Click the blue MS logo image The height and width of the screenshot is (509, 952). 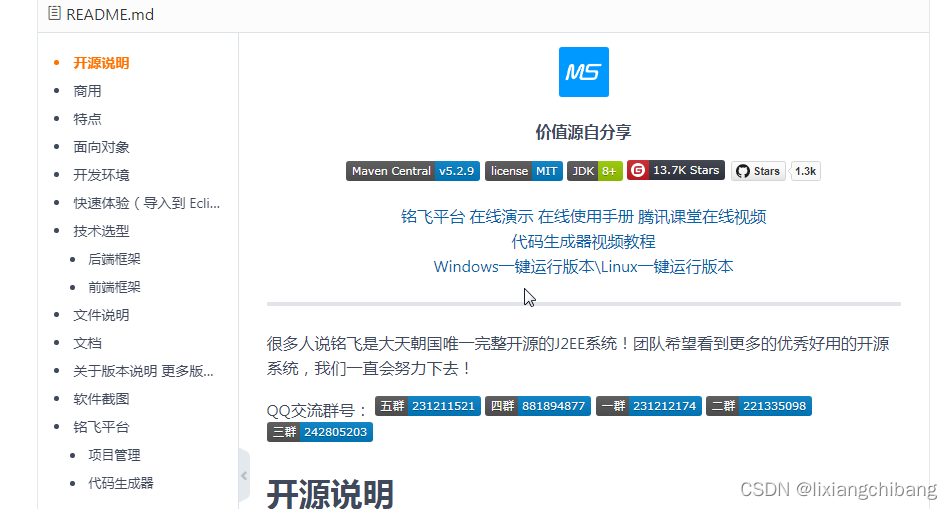583,72
